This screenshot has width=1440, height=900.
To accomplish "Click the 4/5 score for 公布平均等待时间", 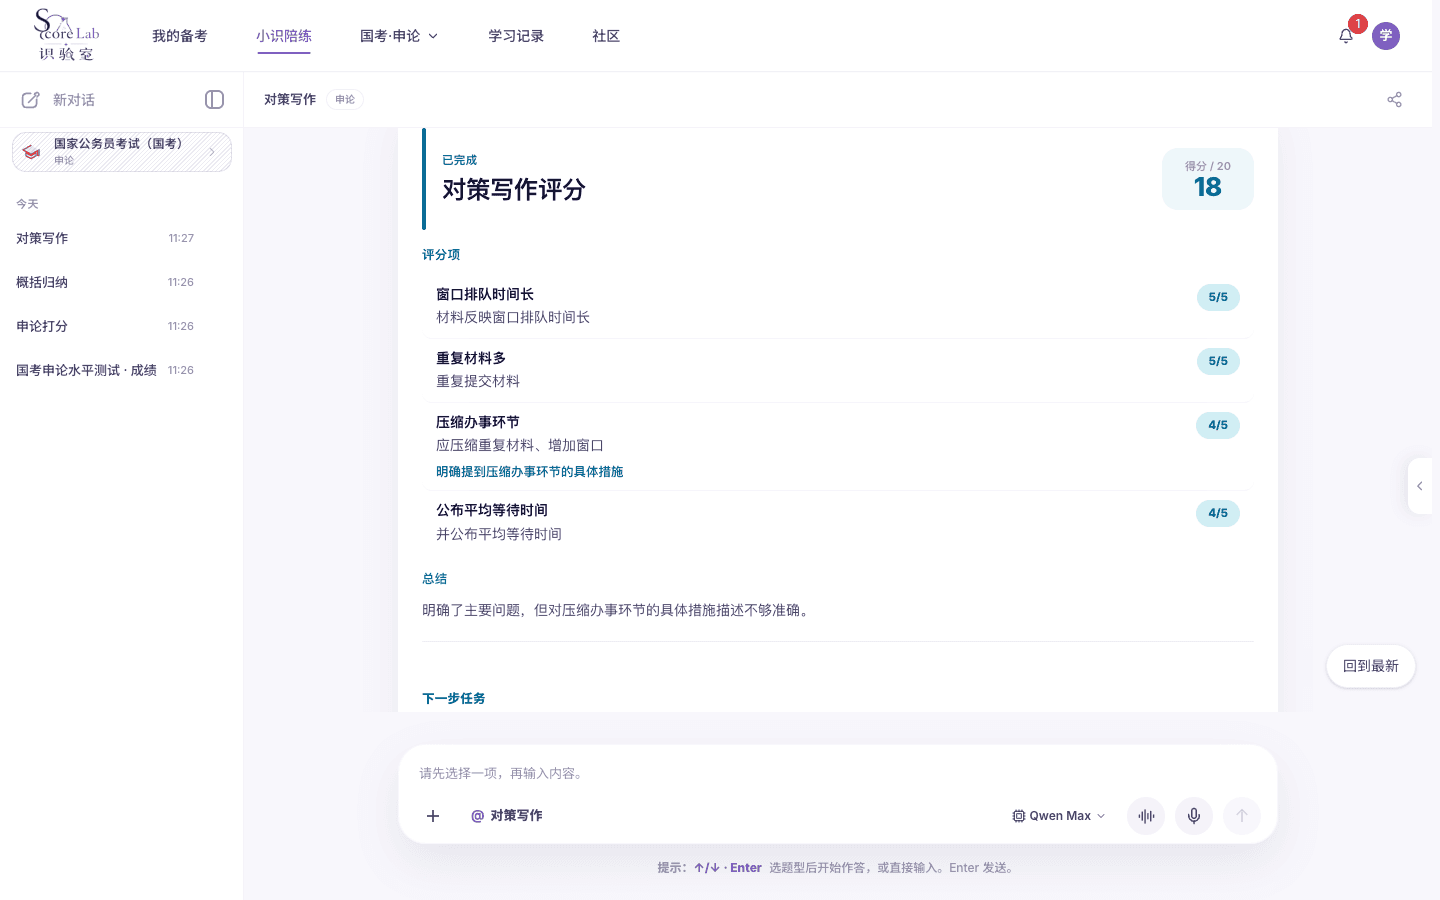I will click(x=1218, y=513).
